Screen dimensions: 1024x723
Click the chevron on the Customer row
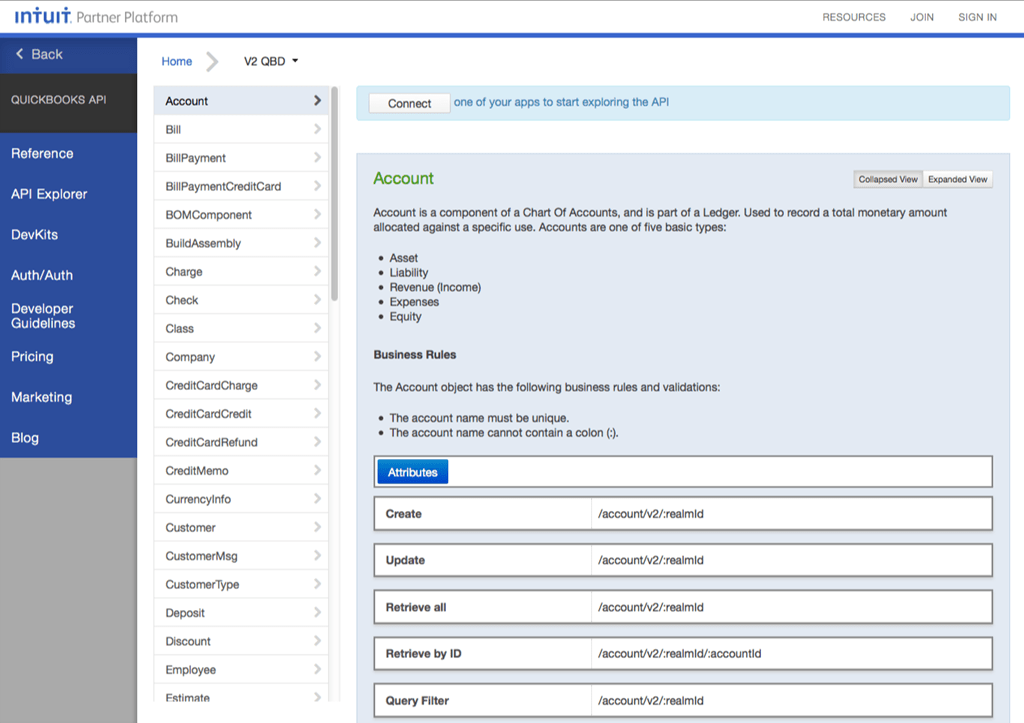pyautogui.click(x=317, y=527)
